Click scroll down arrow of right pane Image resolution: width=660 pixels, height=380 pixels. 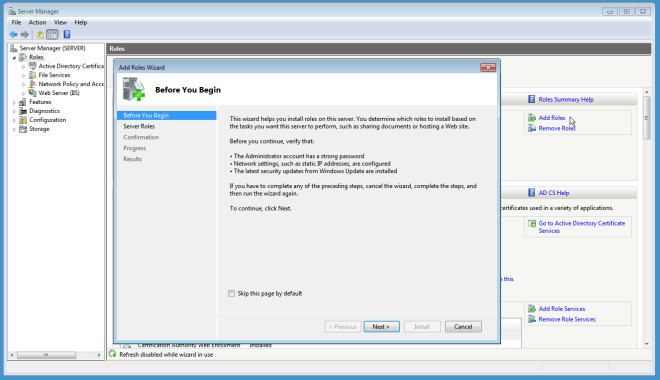[647, 344]
